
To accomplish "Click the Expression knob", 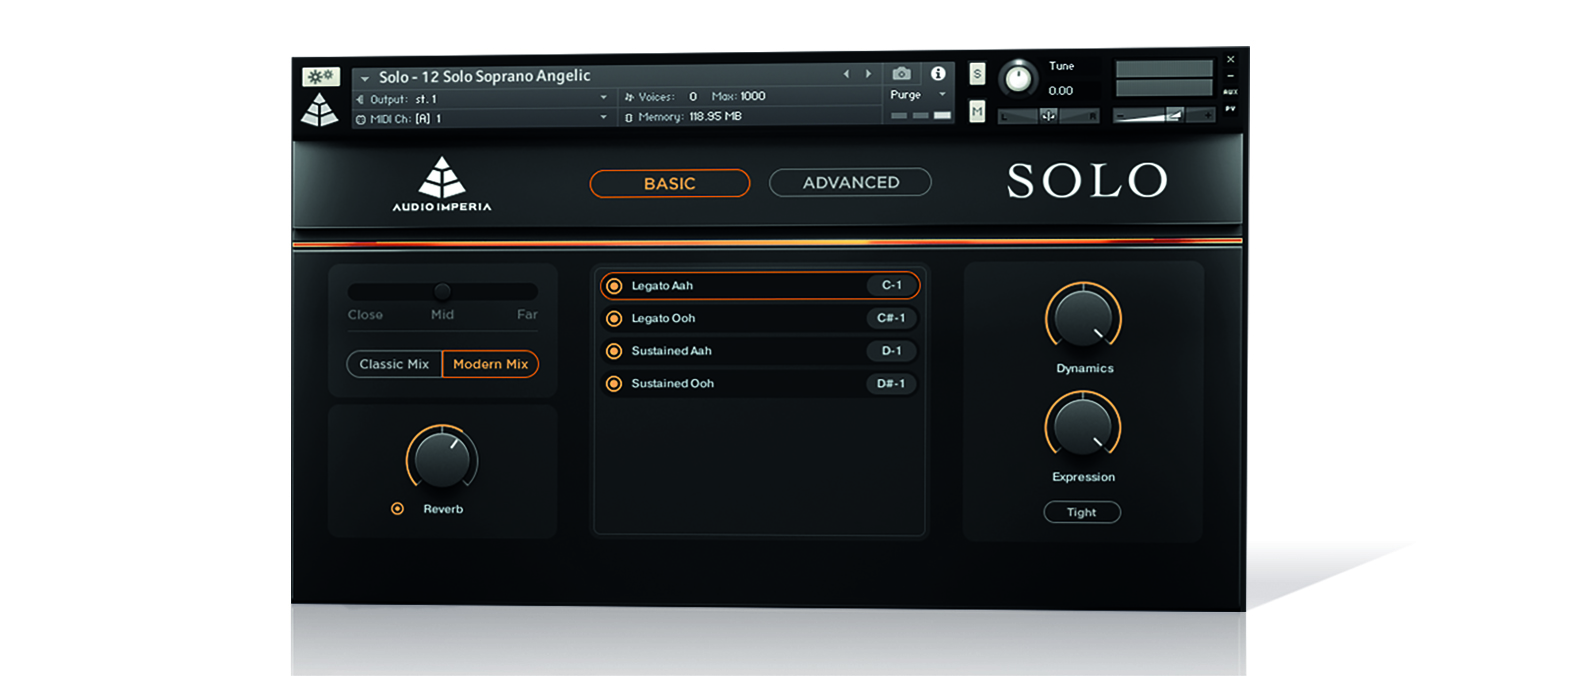I will [x=1083, y=426].
